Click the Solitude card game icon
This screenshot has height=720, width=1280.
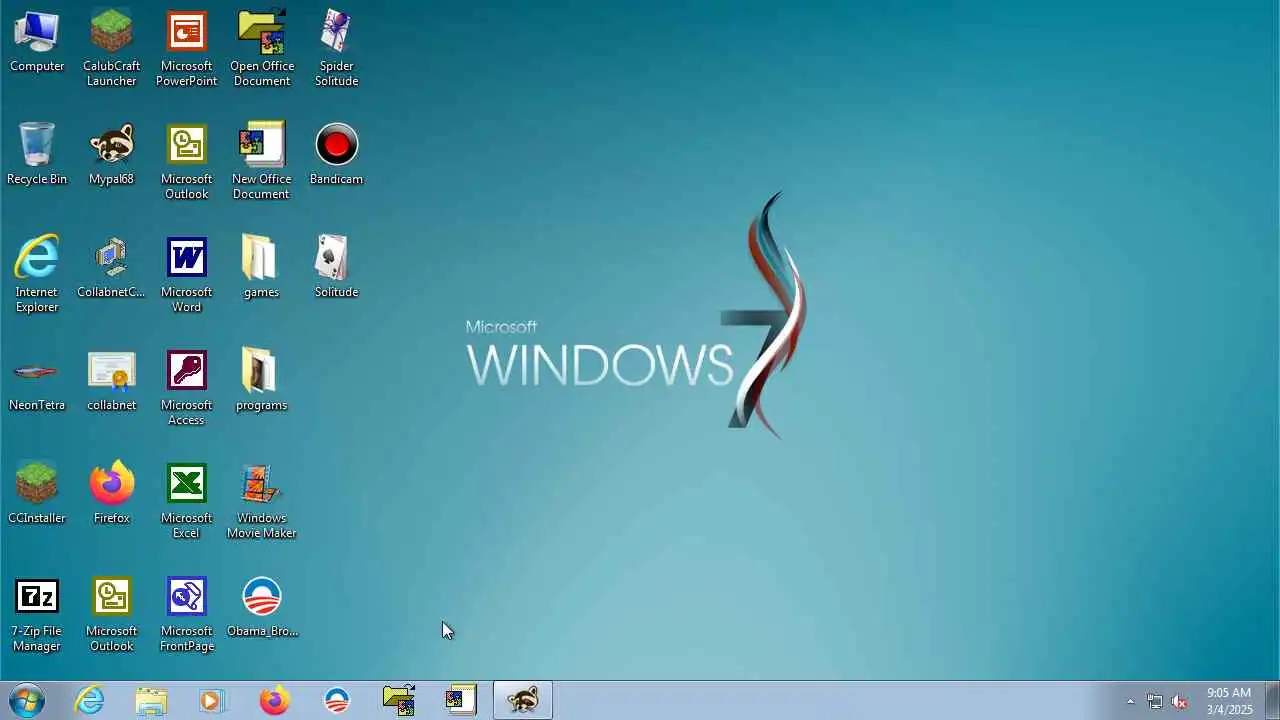[336, 267]
